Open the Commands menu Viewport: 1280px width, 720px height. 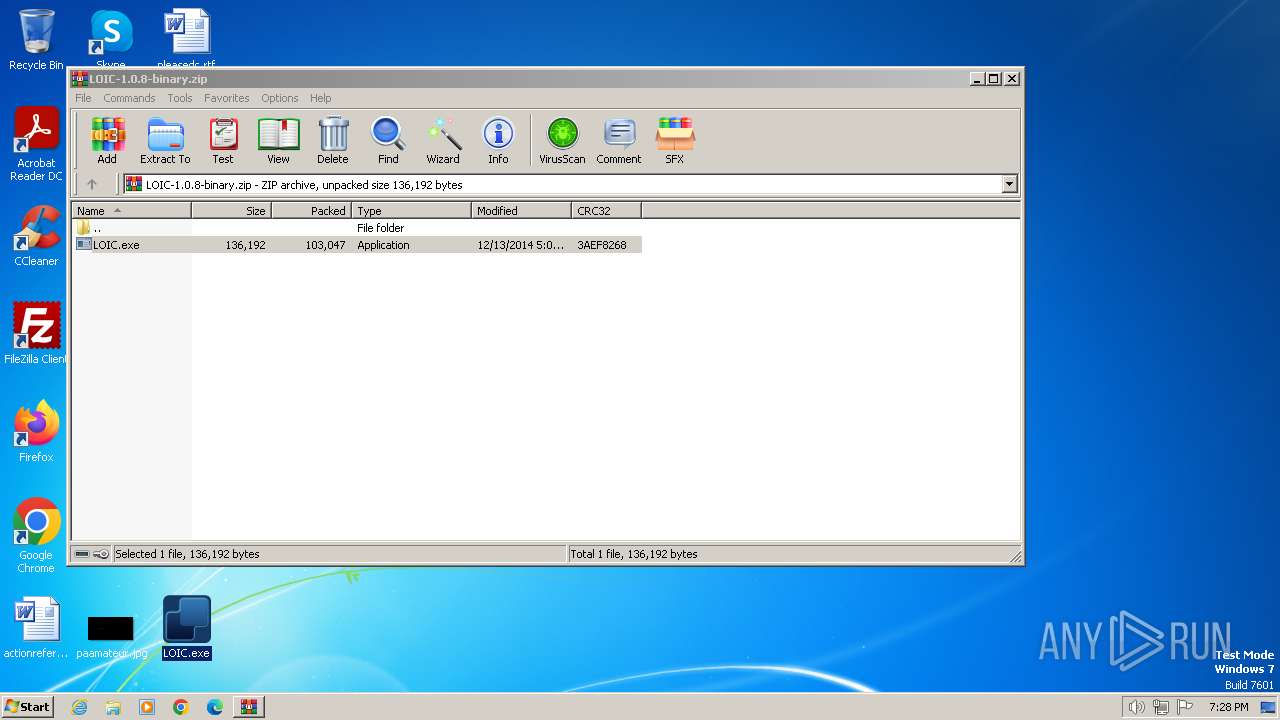pyautogui.click(x=129, y=98)
